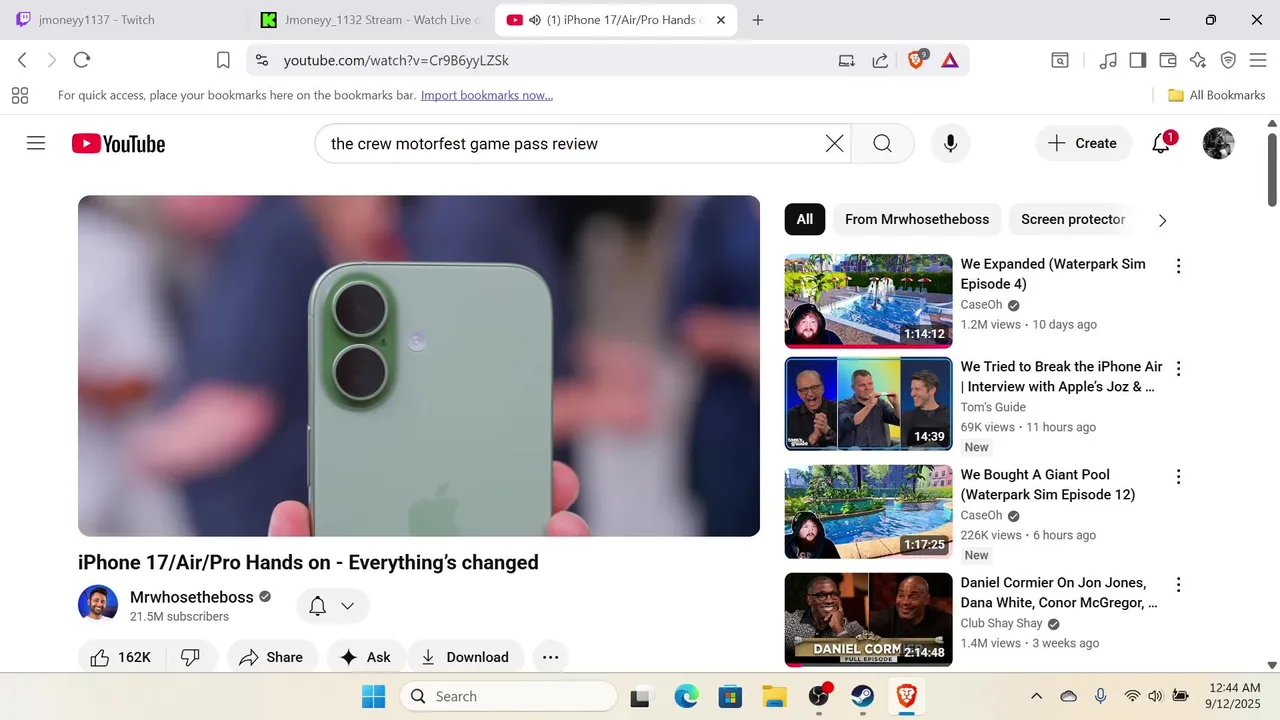Screen dimensions: 1280x720
Task: Bookmark this page icon
Action: [223, 60]
